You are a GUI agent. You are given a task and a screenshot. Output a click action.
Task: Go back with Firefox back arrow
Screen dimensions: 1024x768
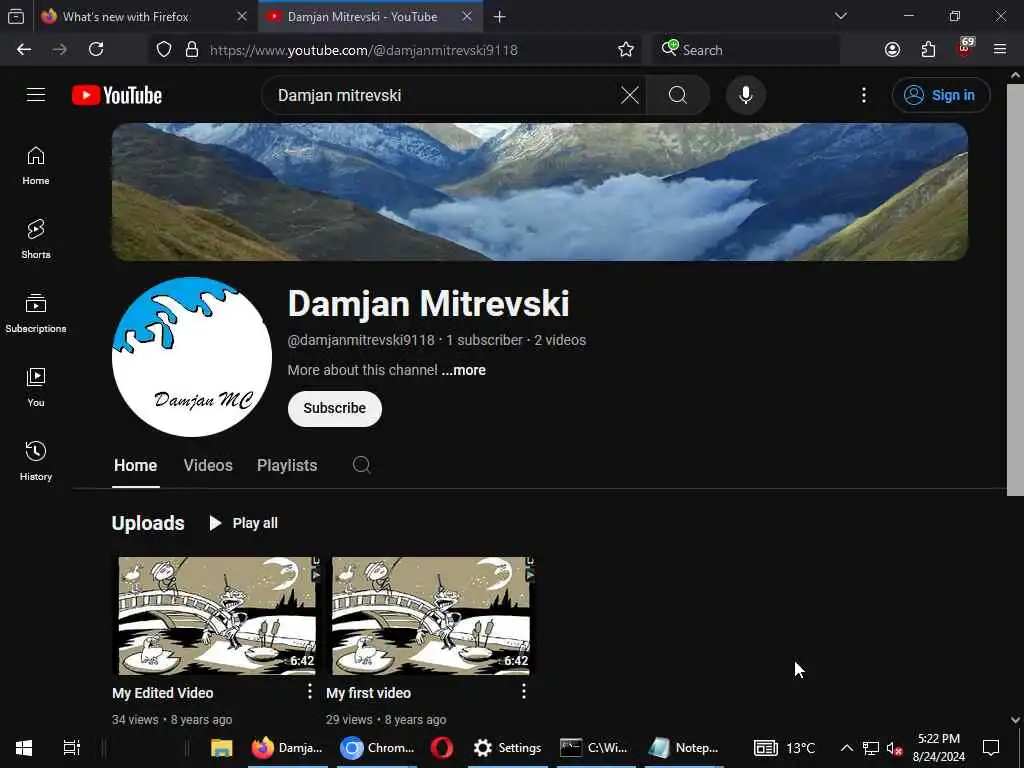point(24,50)
